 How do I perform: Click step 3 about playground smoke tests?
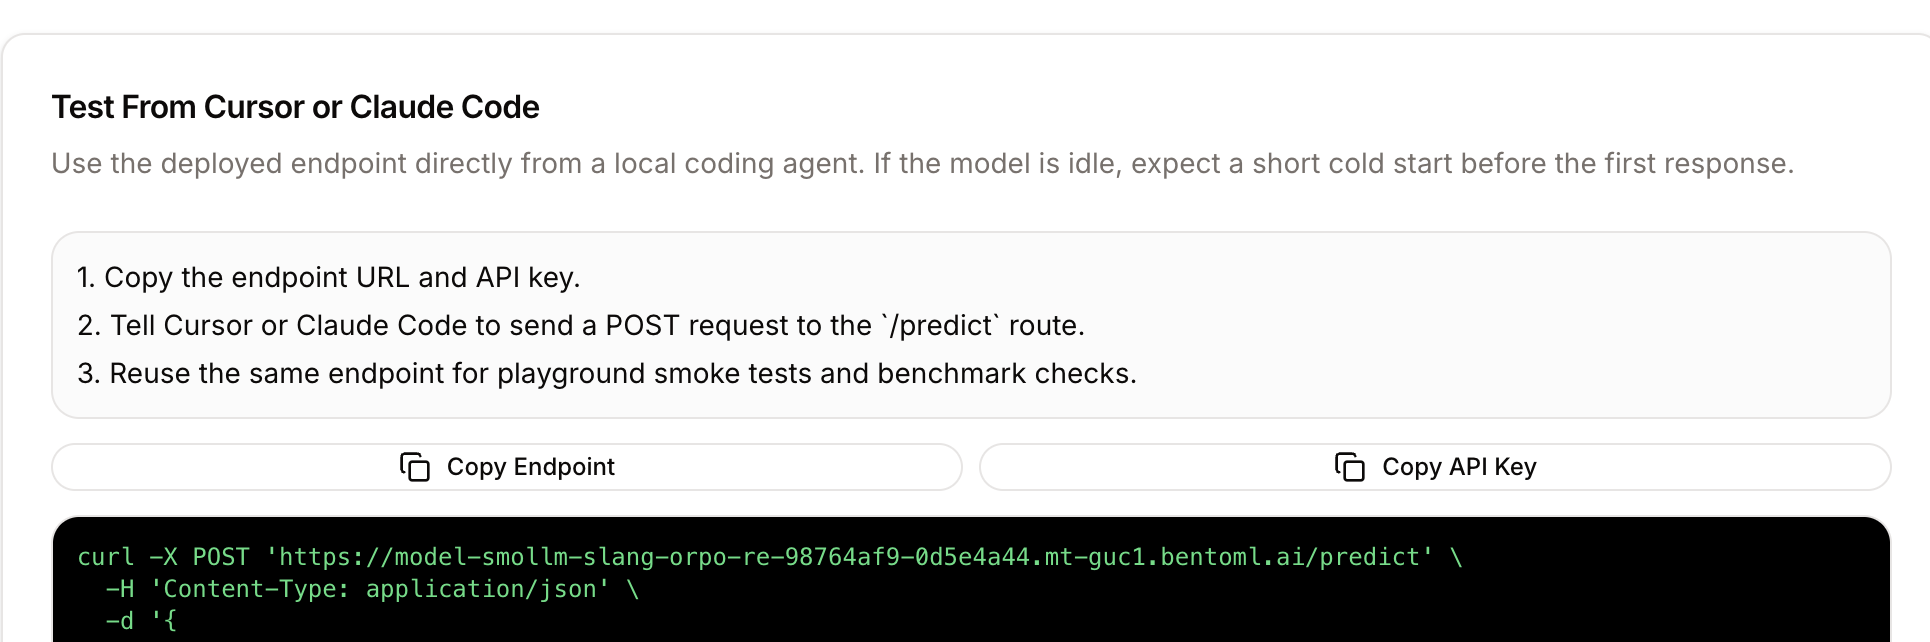(606, 373)
